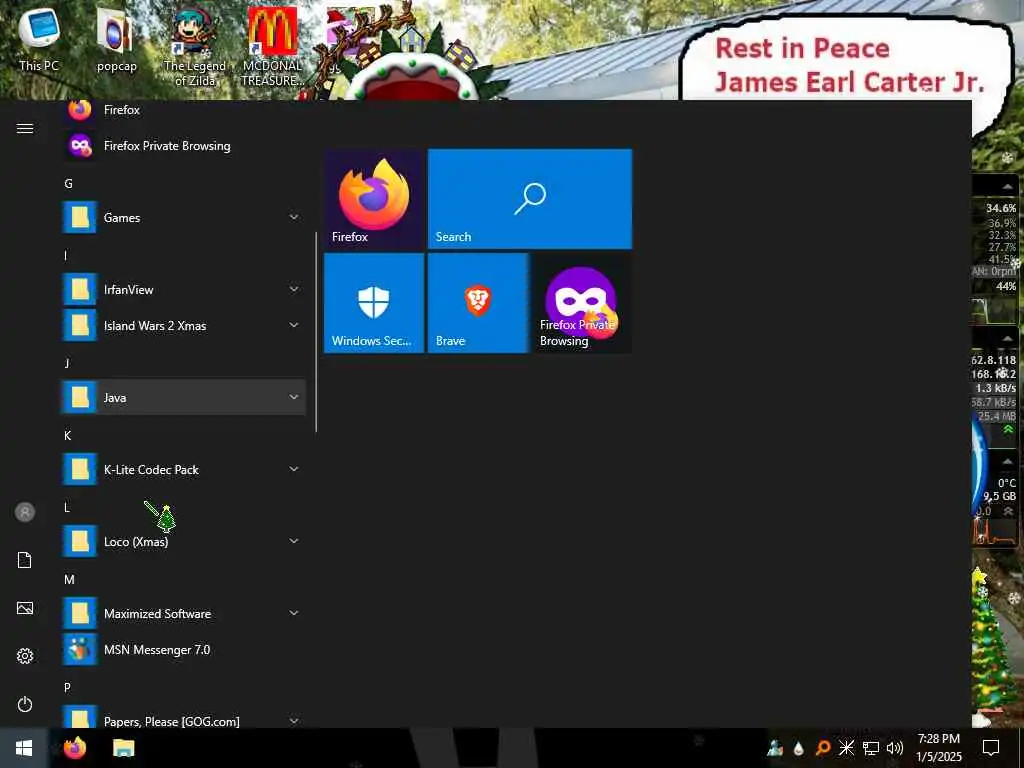
Task: Click the Power button icon
Action: pos(25,705)
